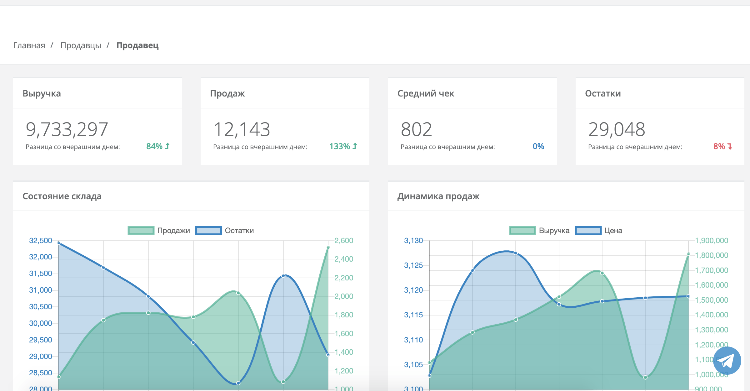Click the 32,500 left axis label

[41, 240]
